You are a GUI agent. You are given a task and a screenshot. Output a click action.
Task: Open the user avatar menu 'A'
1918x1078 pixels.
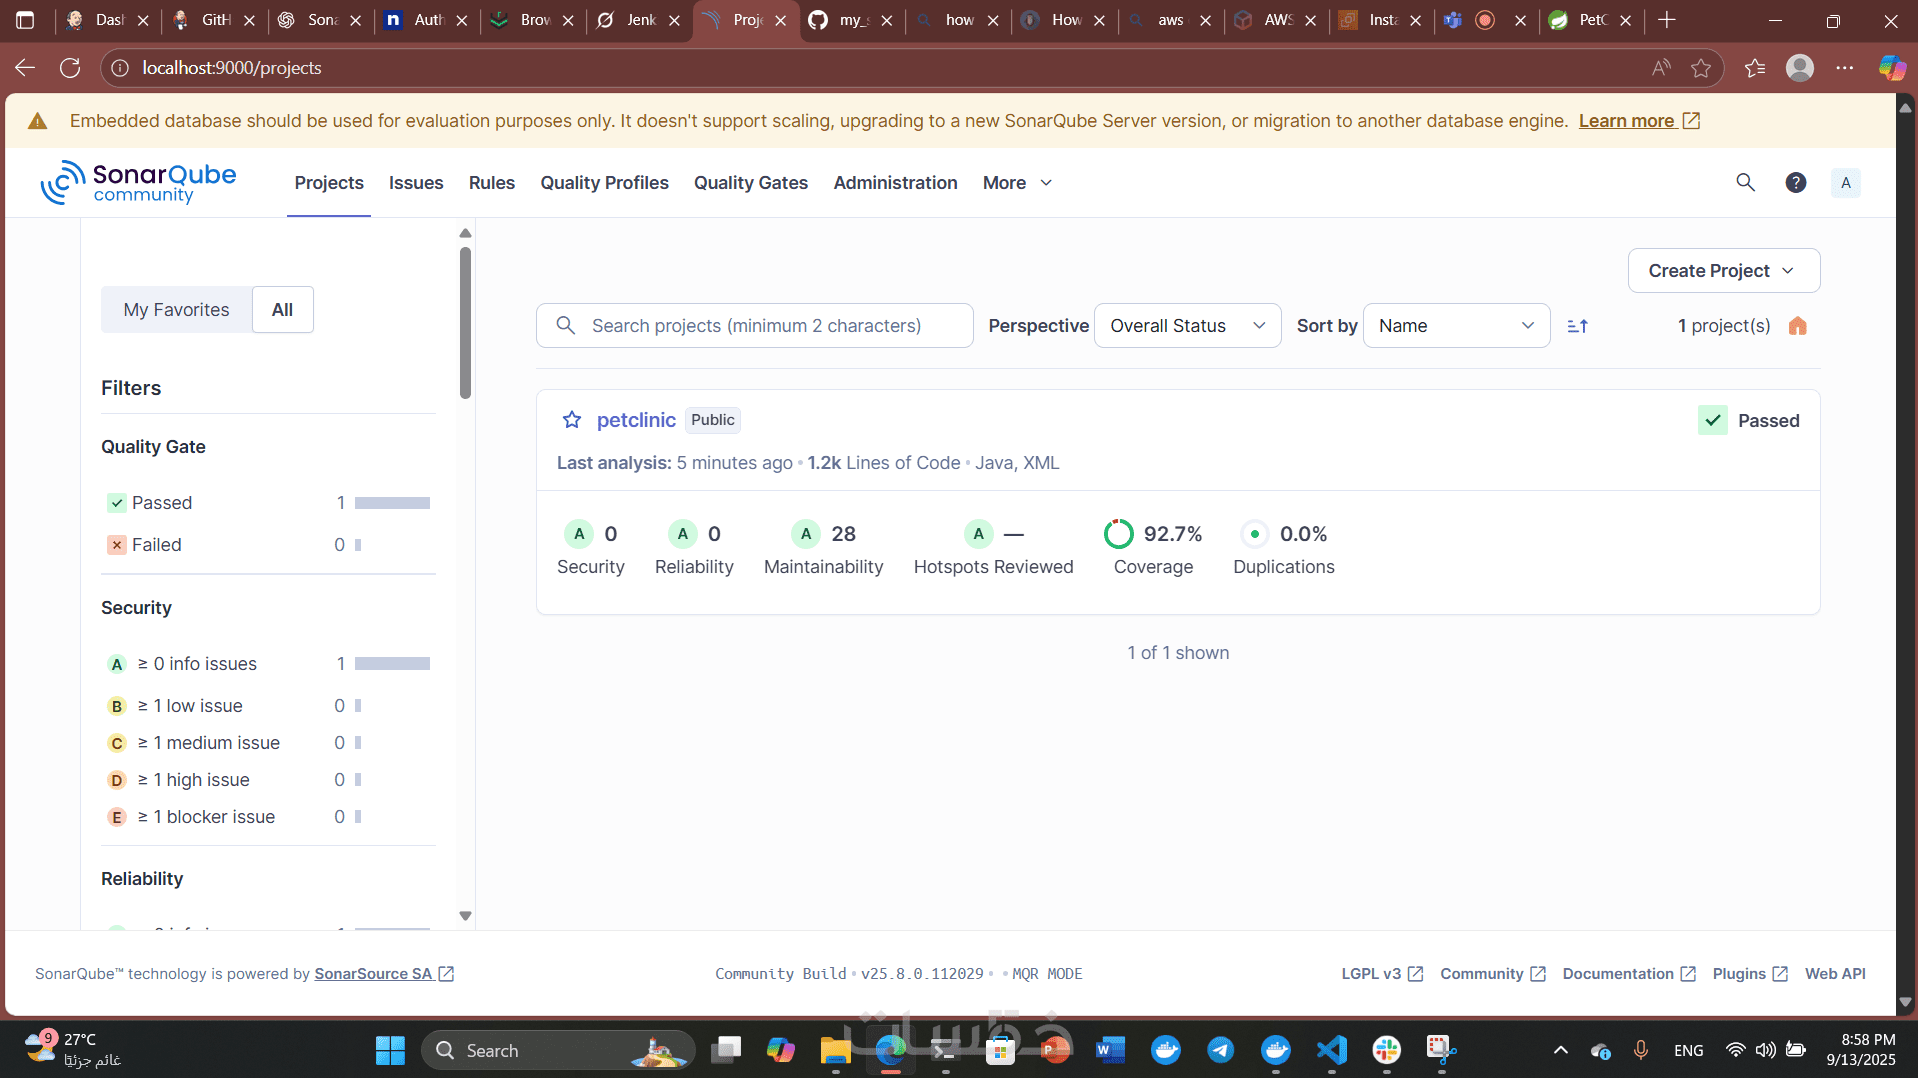[1846, 182]
